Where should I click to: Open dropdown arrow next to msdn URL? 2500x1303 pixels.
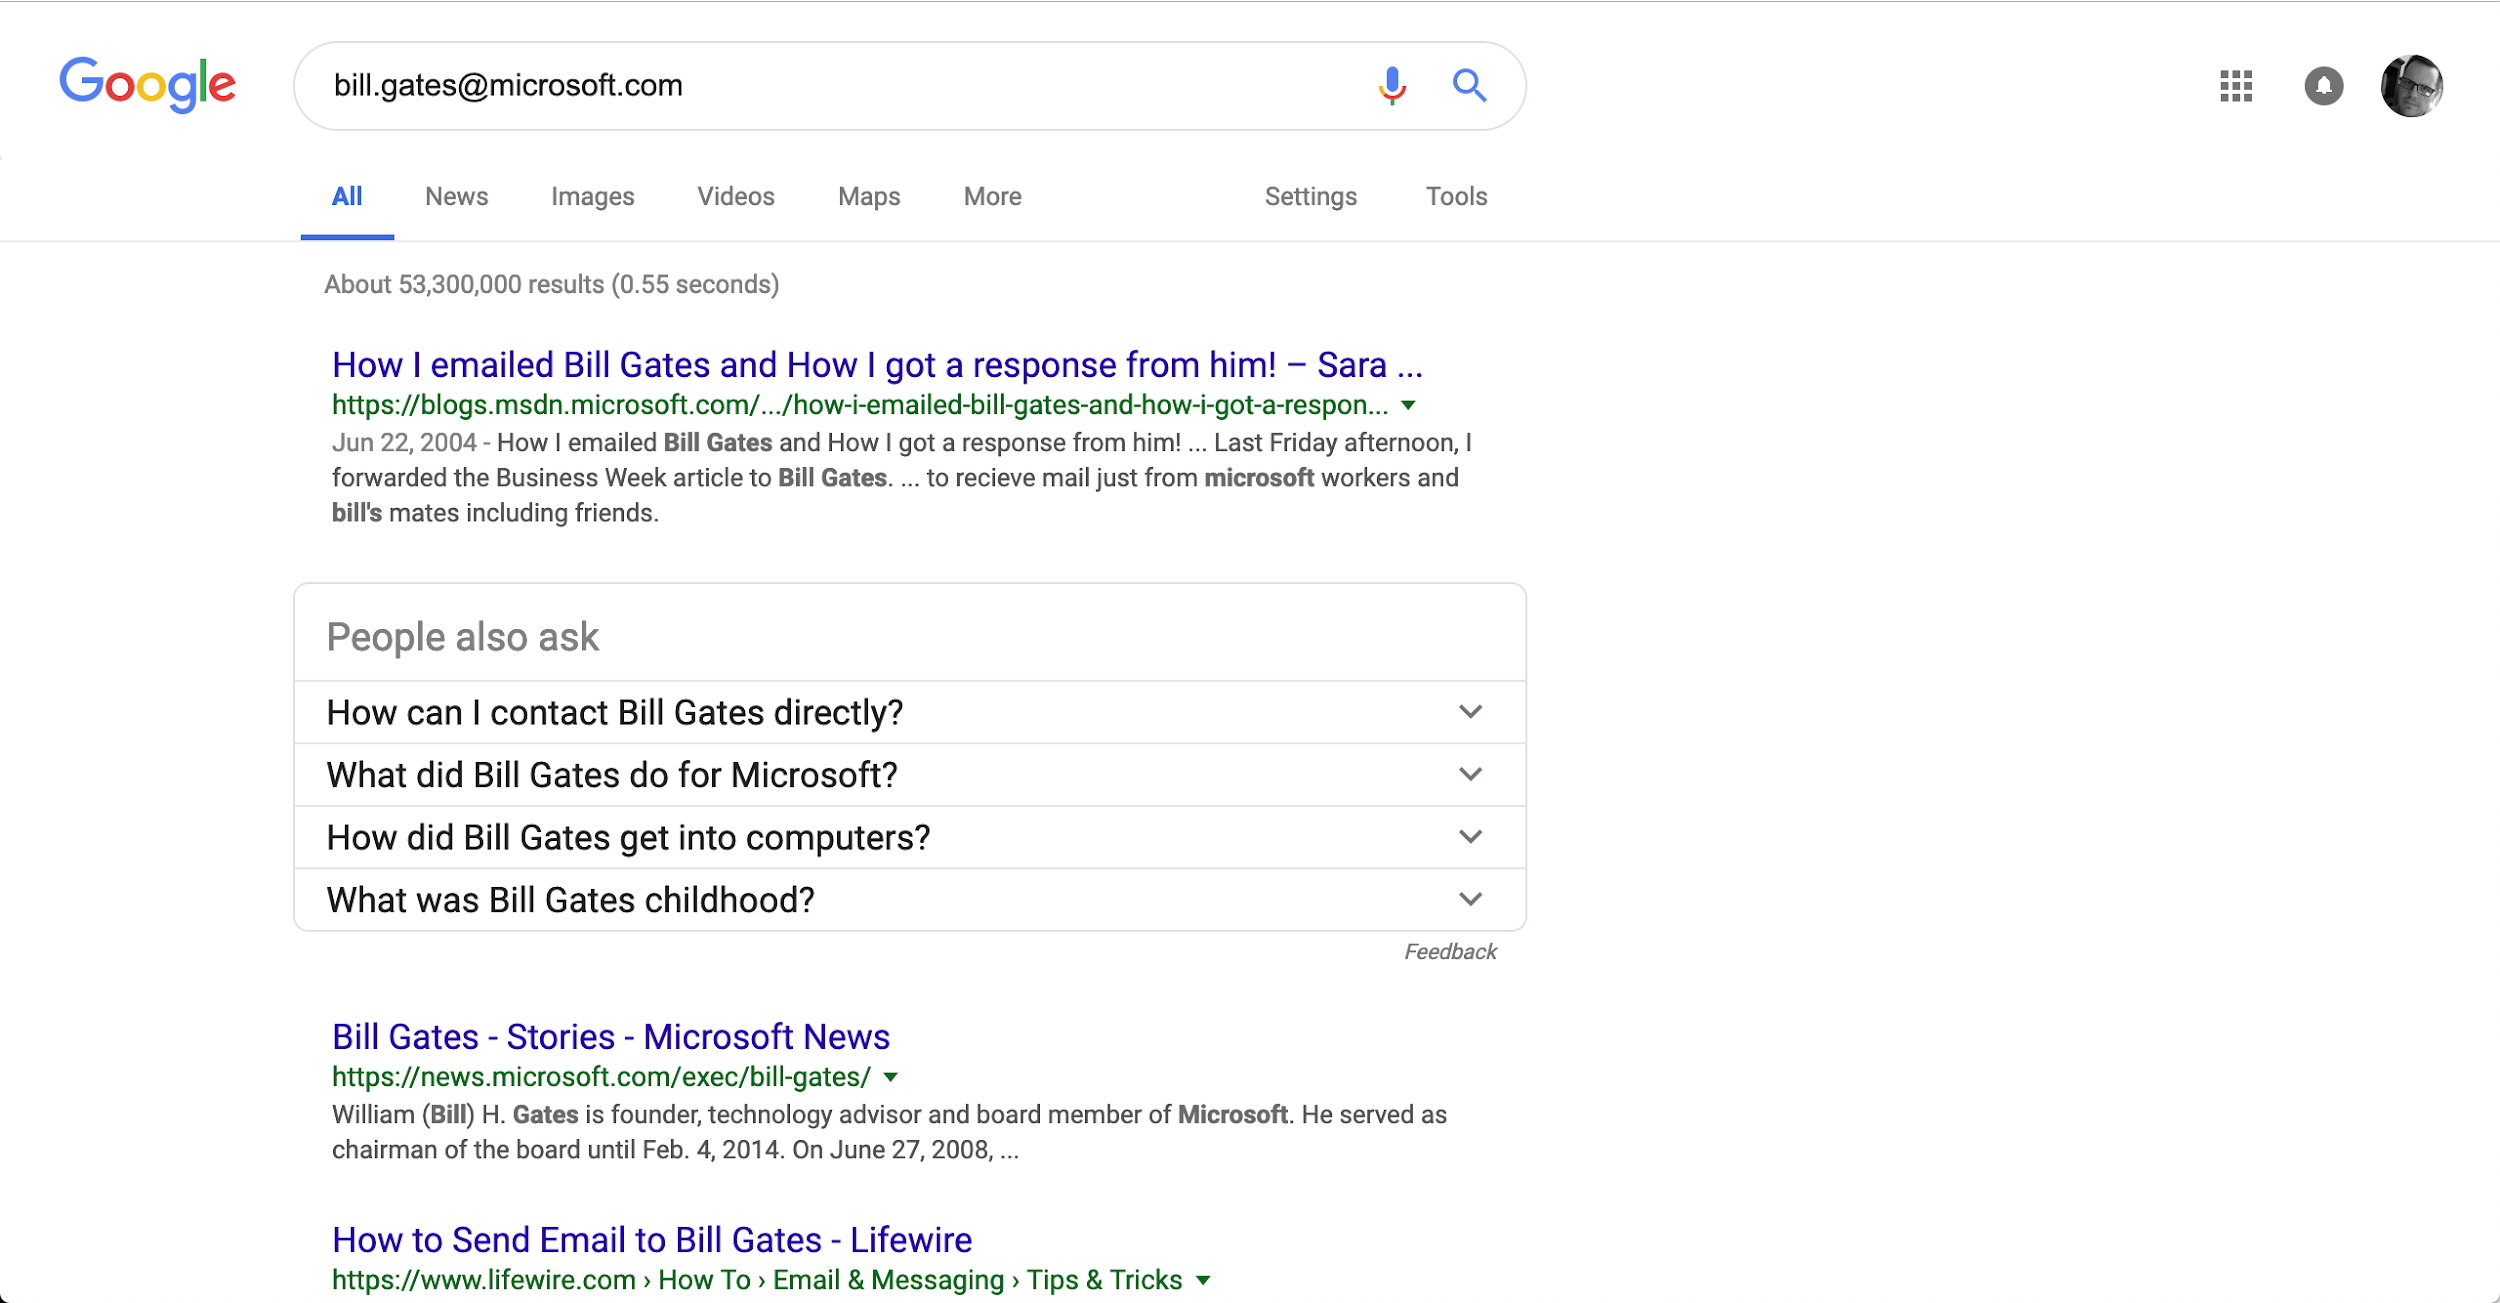click(1408, 405)
